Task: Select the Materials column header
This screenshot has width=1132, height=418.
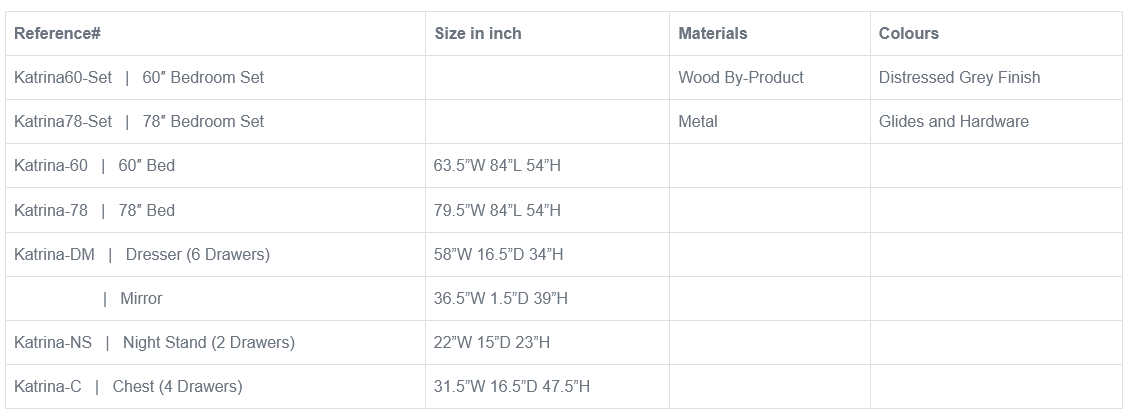Action: pos(713,34)
